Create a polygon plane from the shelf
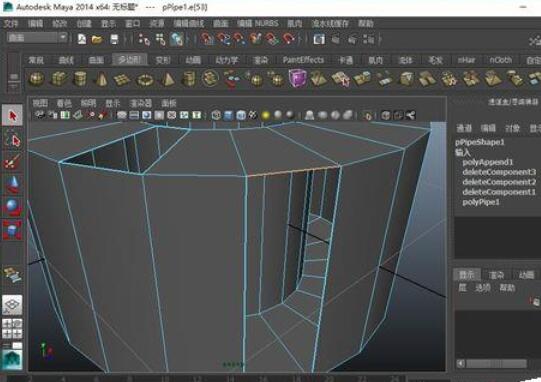The image size is (541, 382). pyautogui.click(x=121, y=80)
